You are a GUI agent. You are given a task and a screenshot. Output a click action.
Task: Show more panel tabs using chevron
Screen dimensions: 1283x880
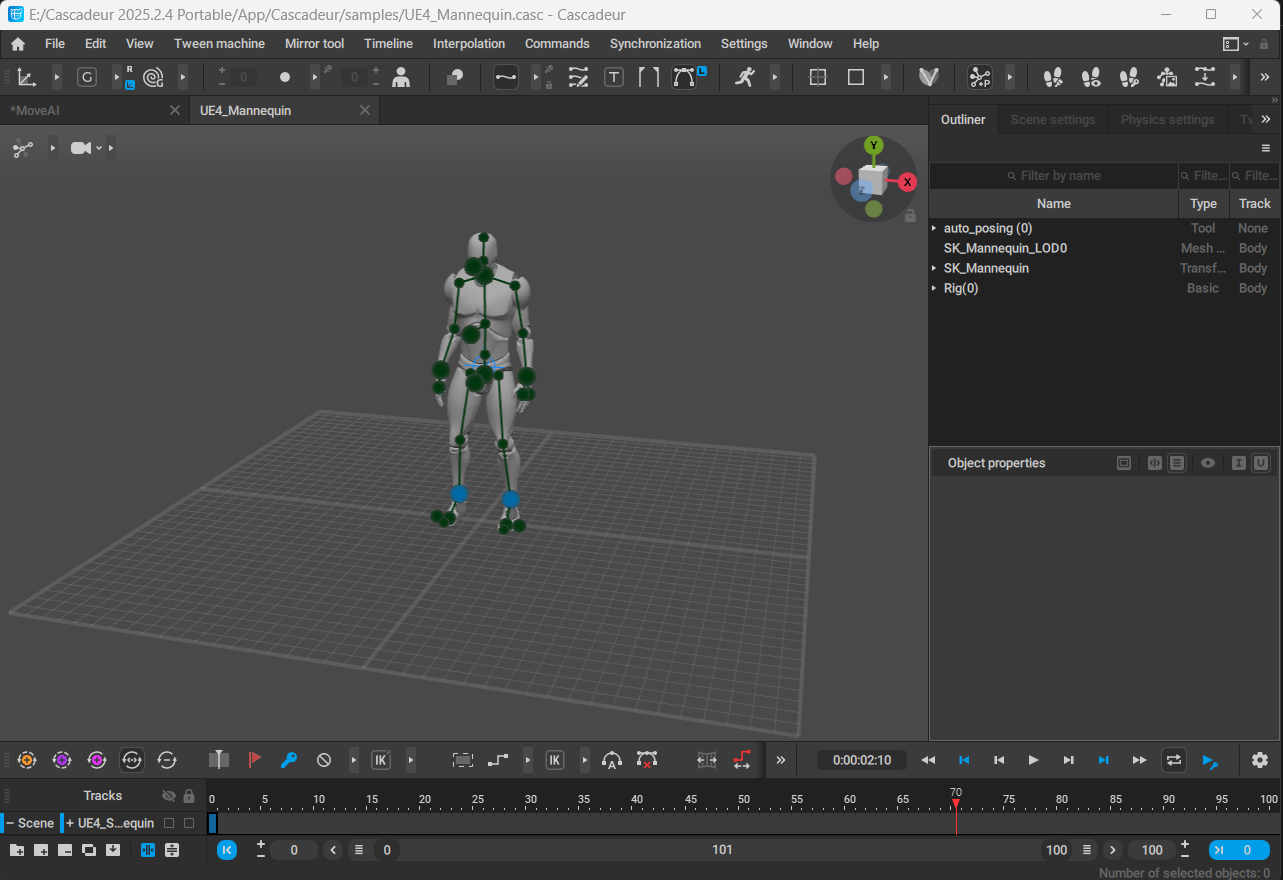click(1266, 119)
